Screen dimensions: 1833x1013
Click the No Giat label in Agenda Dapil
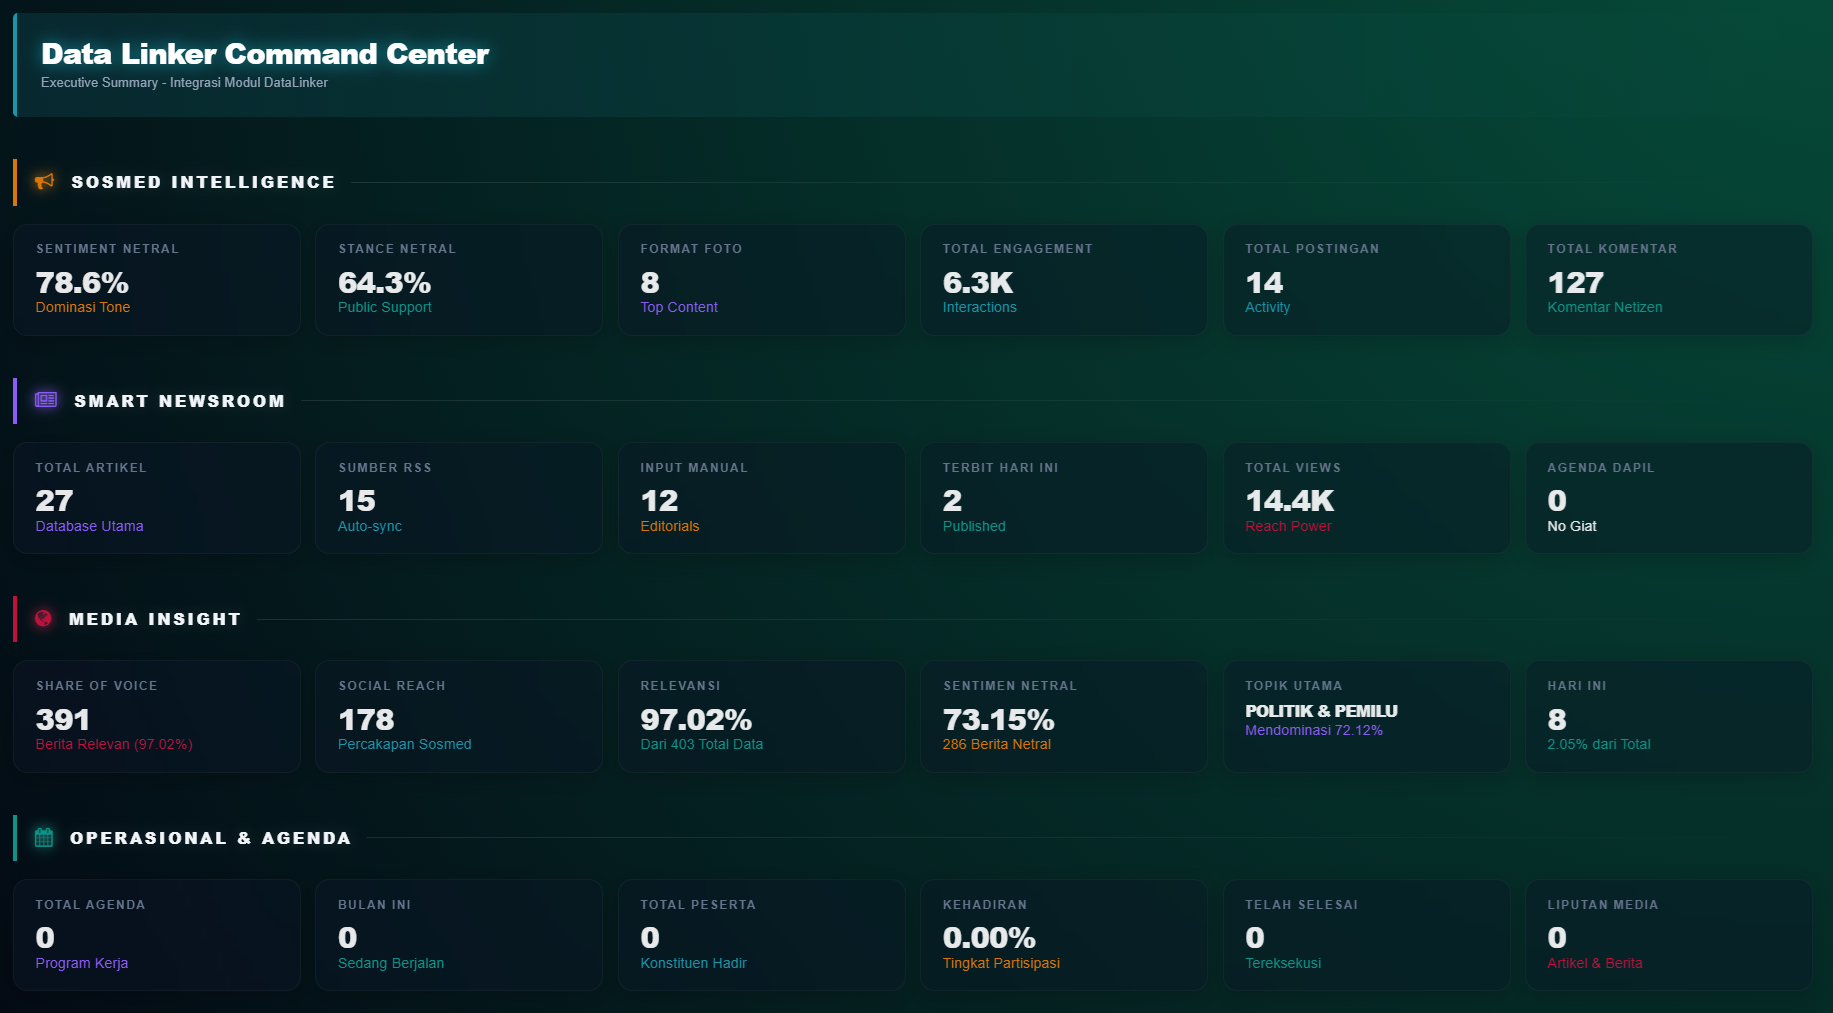click(x=1572, y=526)
